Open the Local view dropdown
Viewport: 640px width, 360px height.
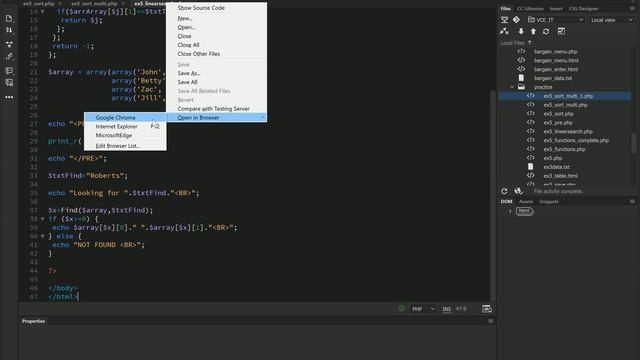coord(611,20)
